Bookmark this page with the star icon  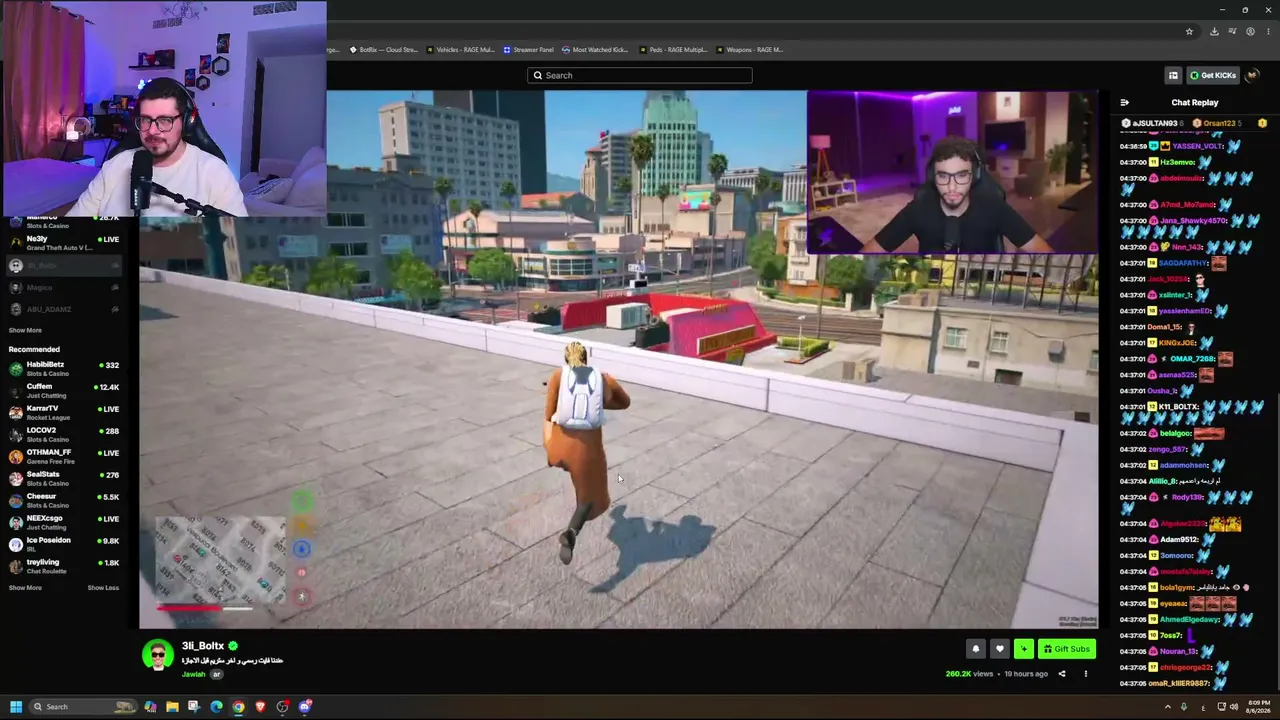1189,31
